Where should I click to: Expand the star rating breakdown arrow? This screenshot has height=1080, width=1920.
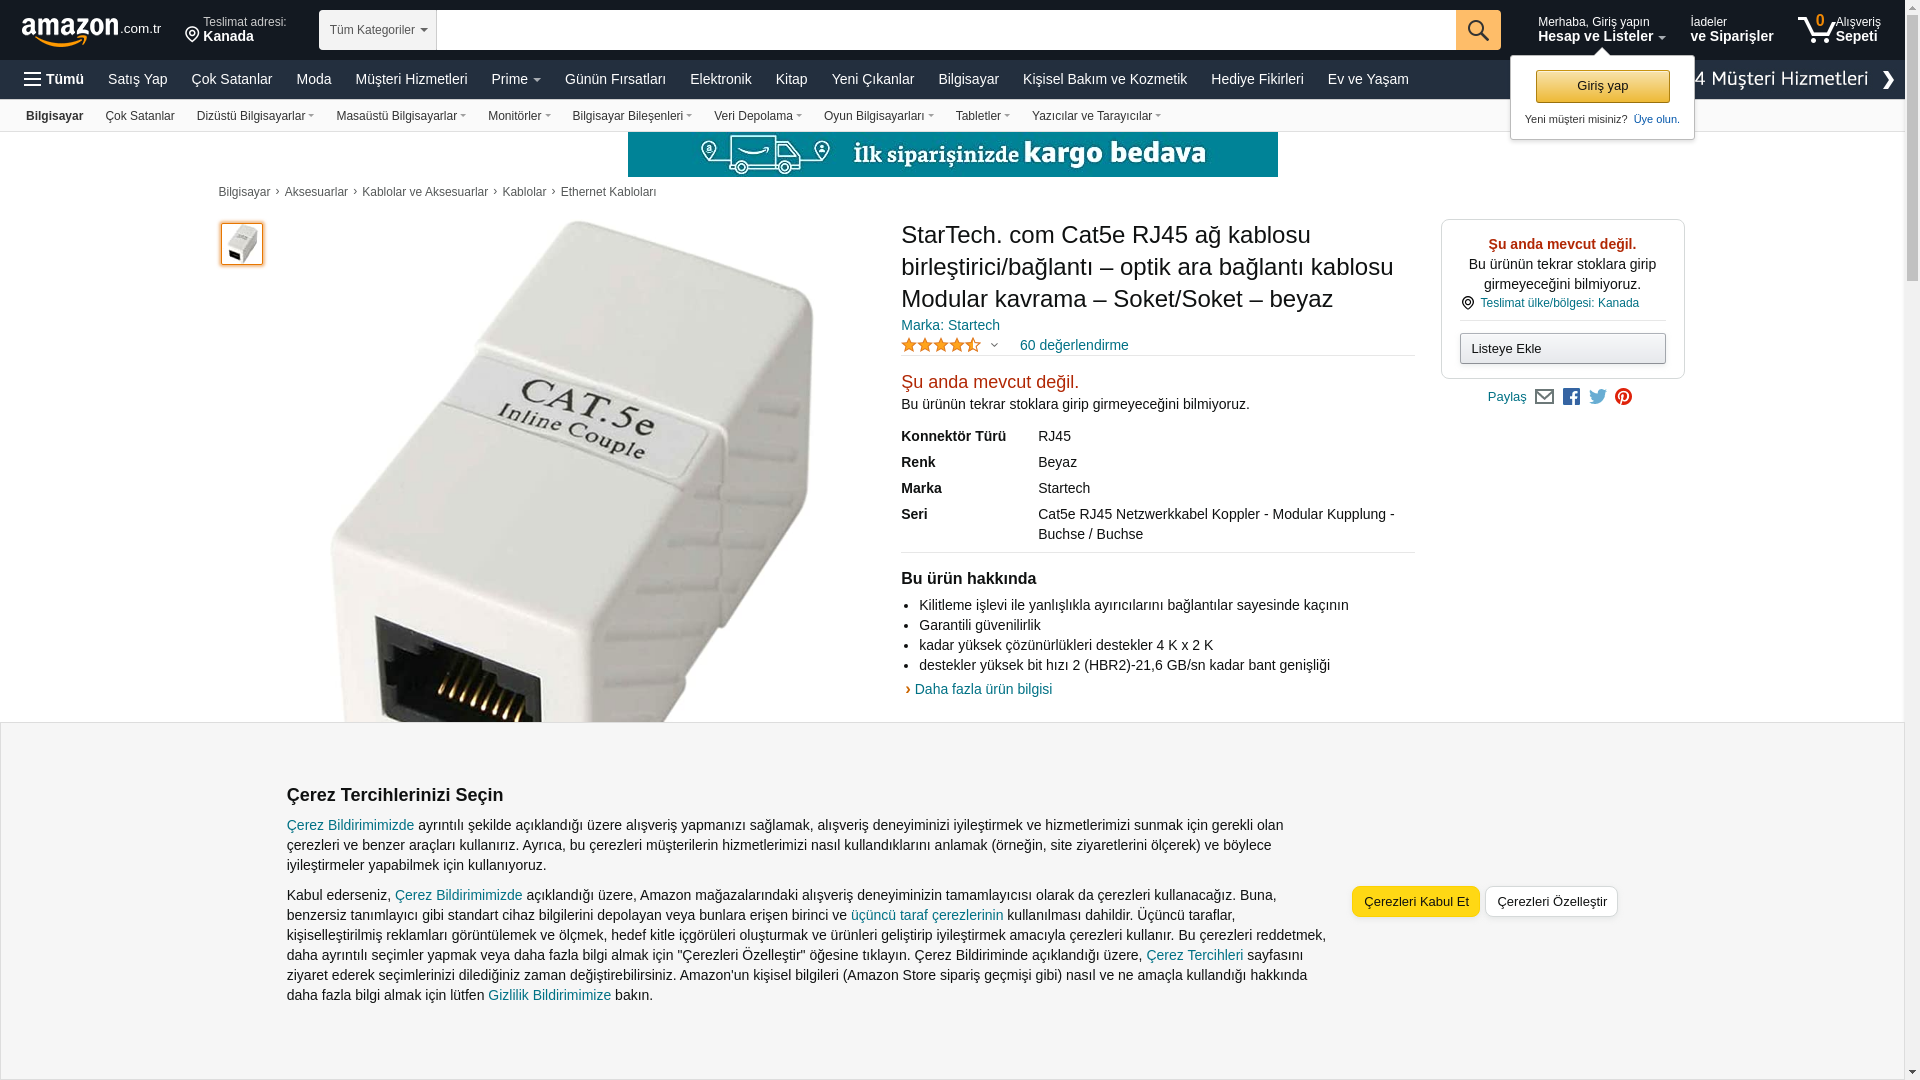pos(994,346)
